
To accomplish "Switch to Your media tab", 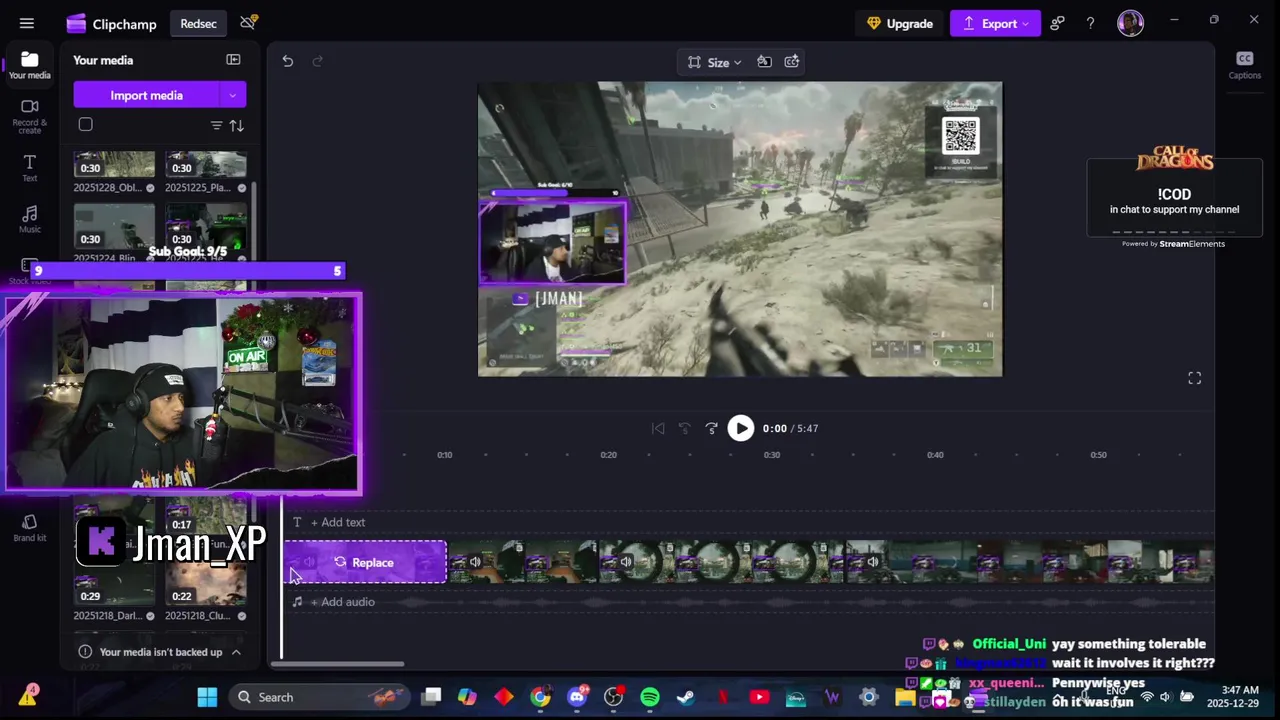I will pyautogui.click(x=29, y=66).
